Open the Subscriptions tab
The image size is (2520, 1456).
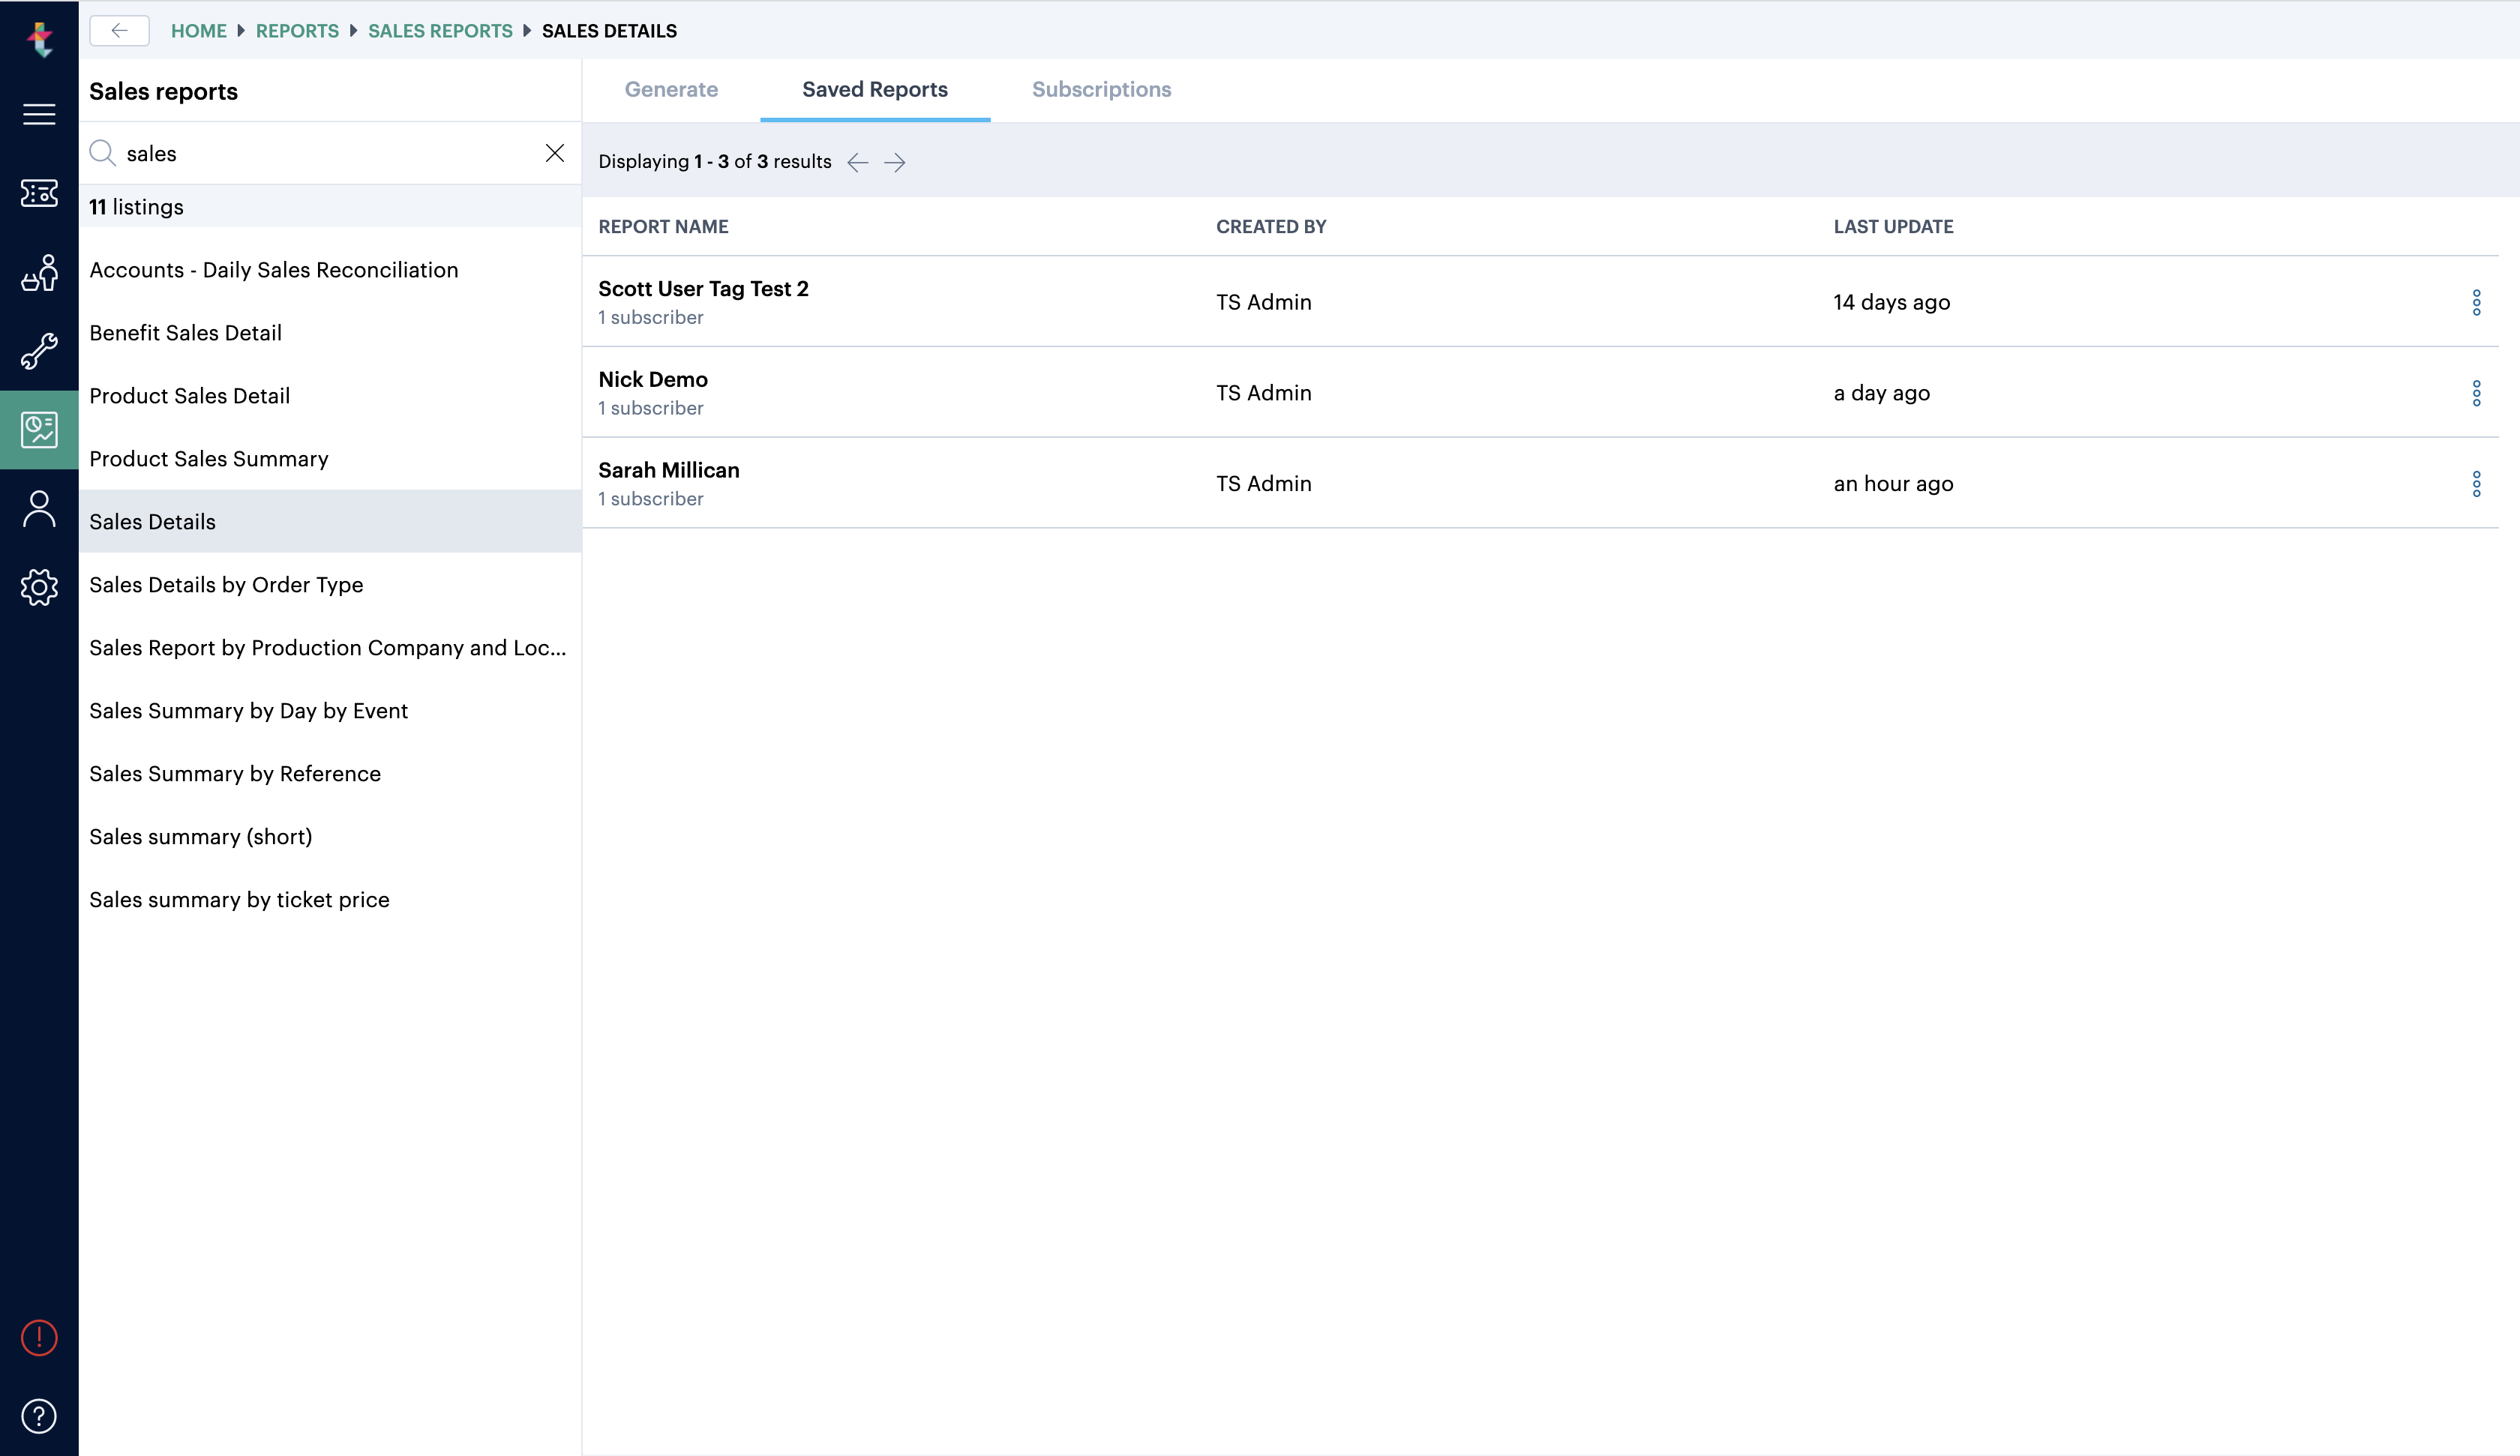[x=1102, y=89]
